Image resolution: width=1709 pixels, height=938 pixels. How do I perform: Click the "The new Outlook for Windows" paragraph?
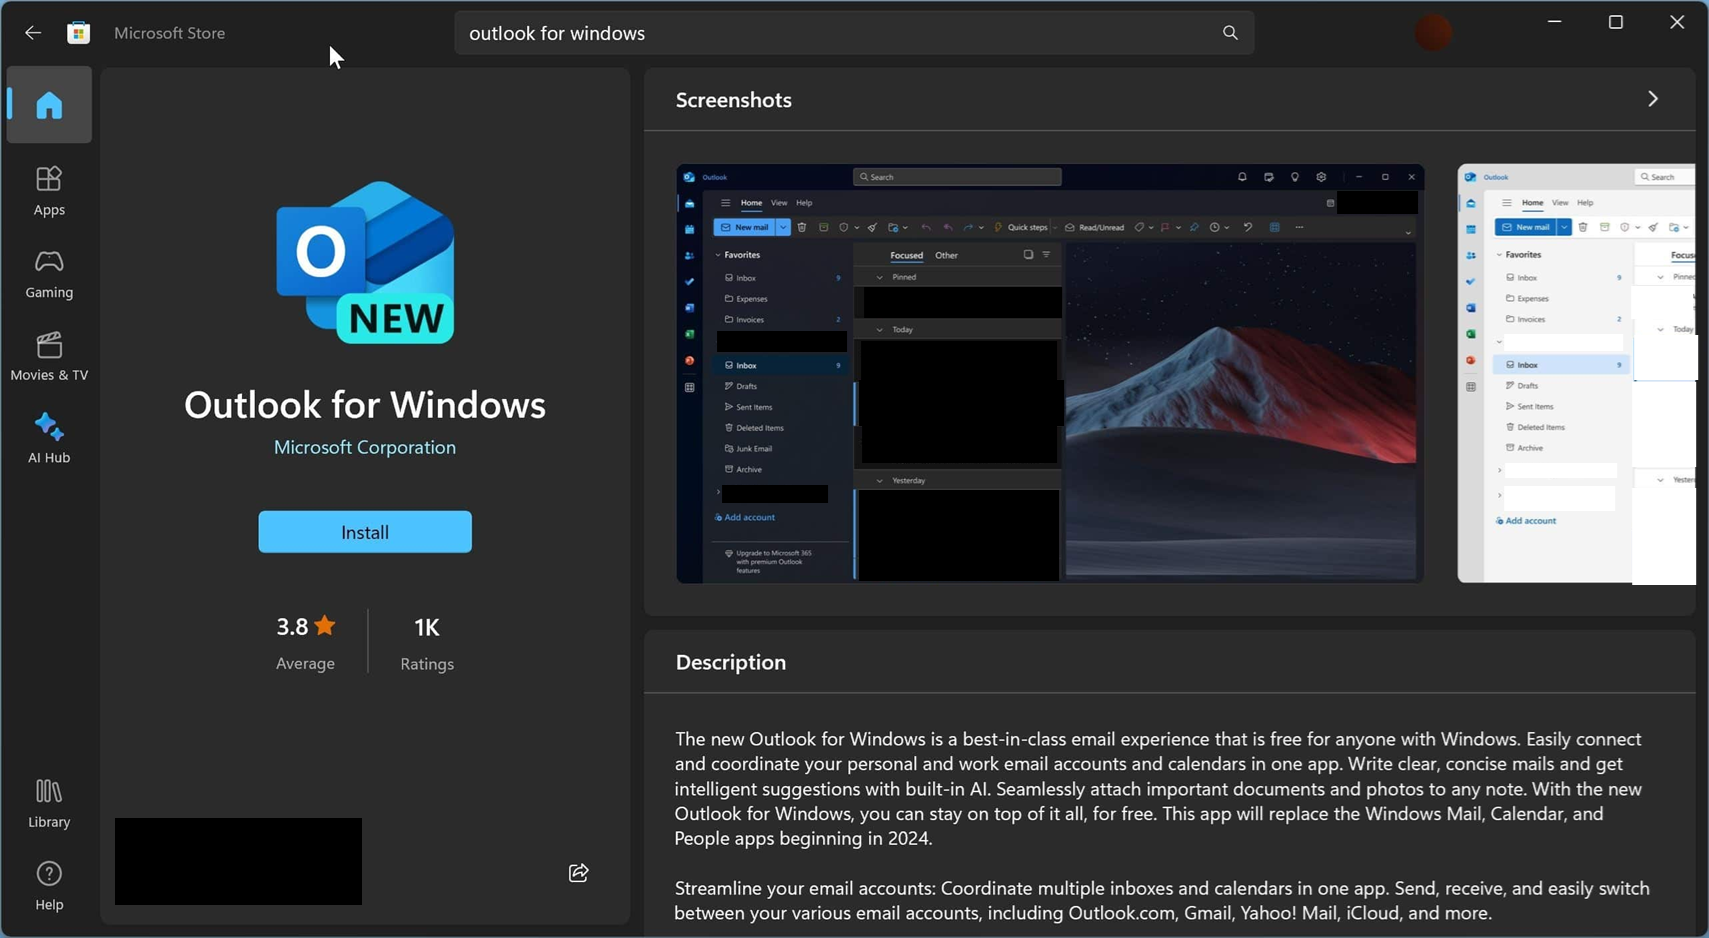tap(1160, 788)
